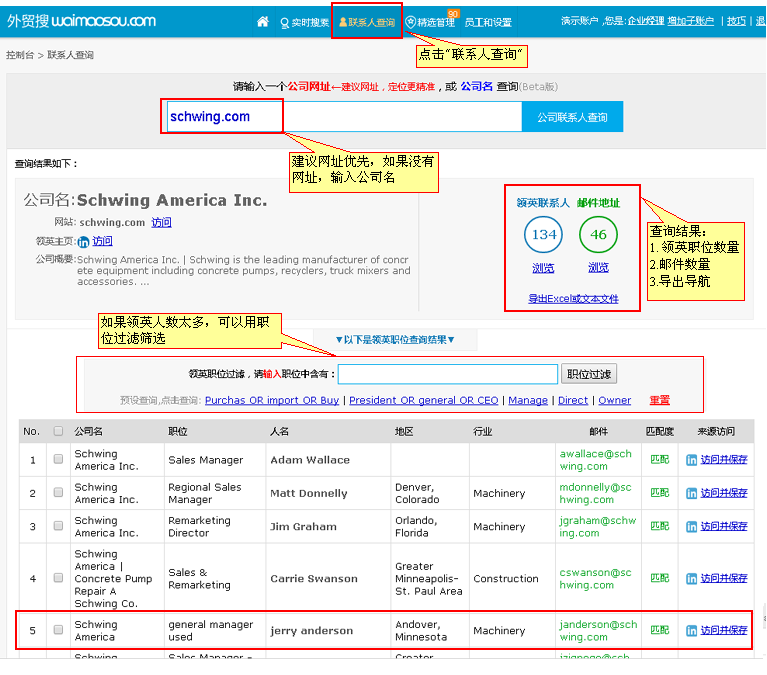Click 匹配 status in Adam Wallace row
The width and height of the screenshot is (767, 675).
click(659, 459)
